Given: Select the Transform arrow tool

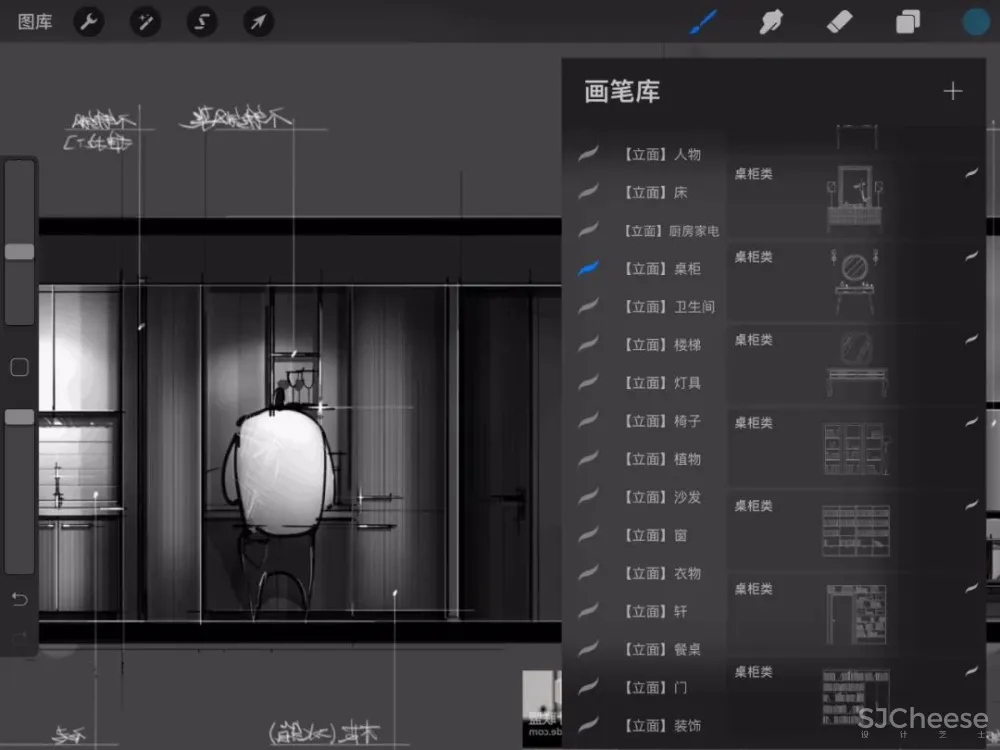Looking at the screenshot, I should coord(259,22).
